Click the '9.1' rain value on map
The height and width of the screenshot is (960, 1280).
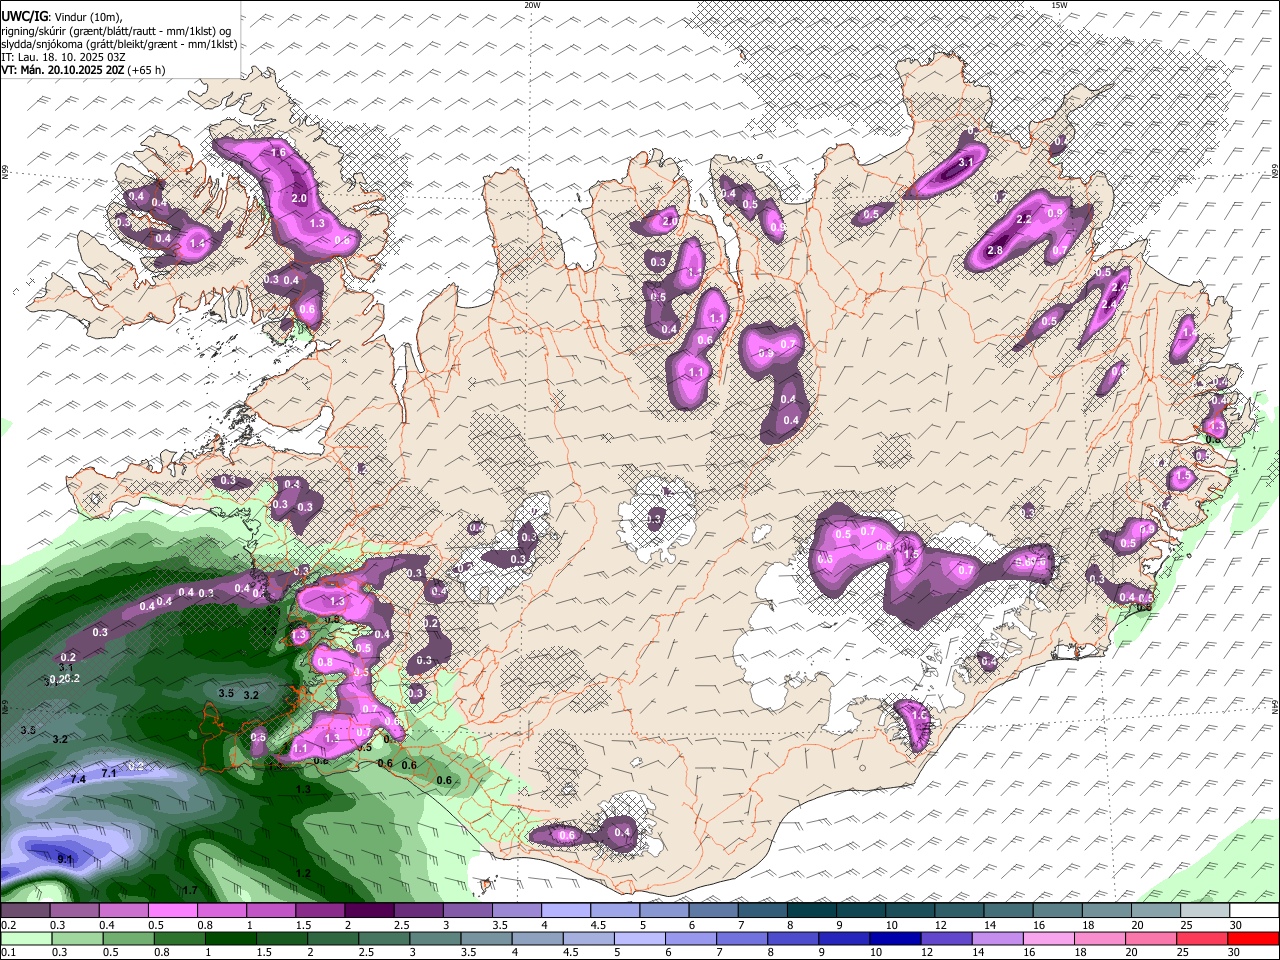(66, 859)
